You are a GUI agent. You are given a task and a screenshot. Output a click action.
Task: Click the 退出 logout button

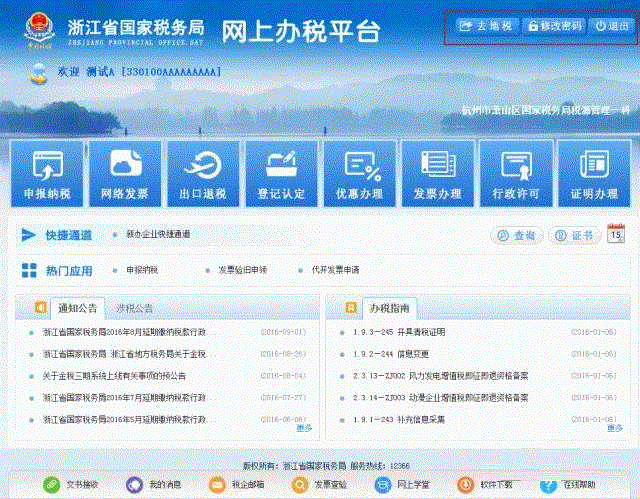(x=611, y=26)
